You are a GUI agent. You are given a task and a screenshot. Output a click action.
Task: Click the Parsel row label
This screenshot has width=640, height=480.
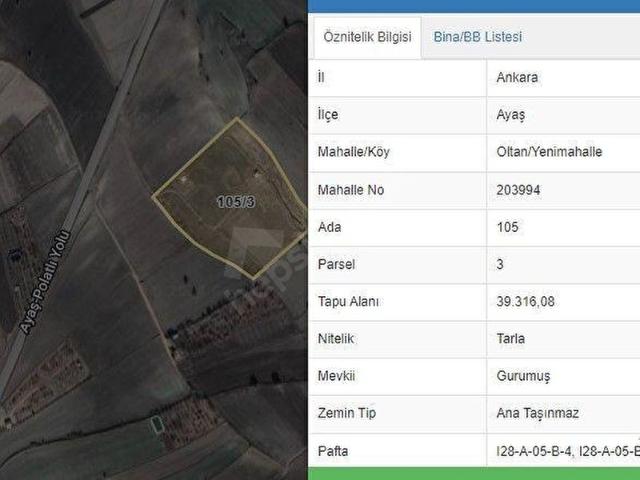click(x=336, y=264)
